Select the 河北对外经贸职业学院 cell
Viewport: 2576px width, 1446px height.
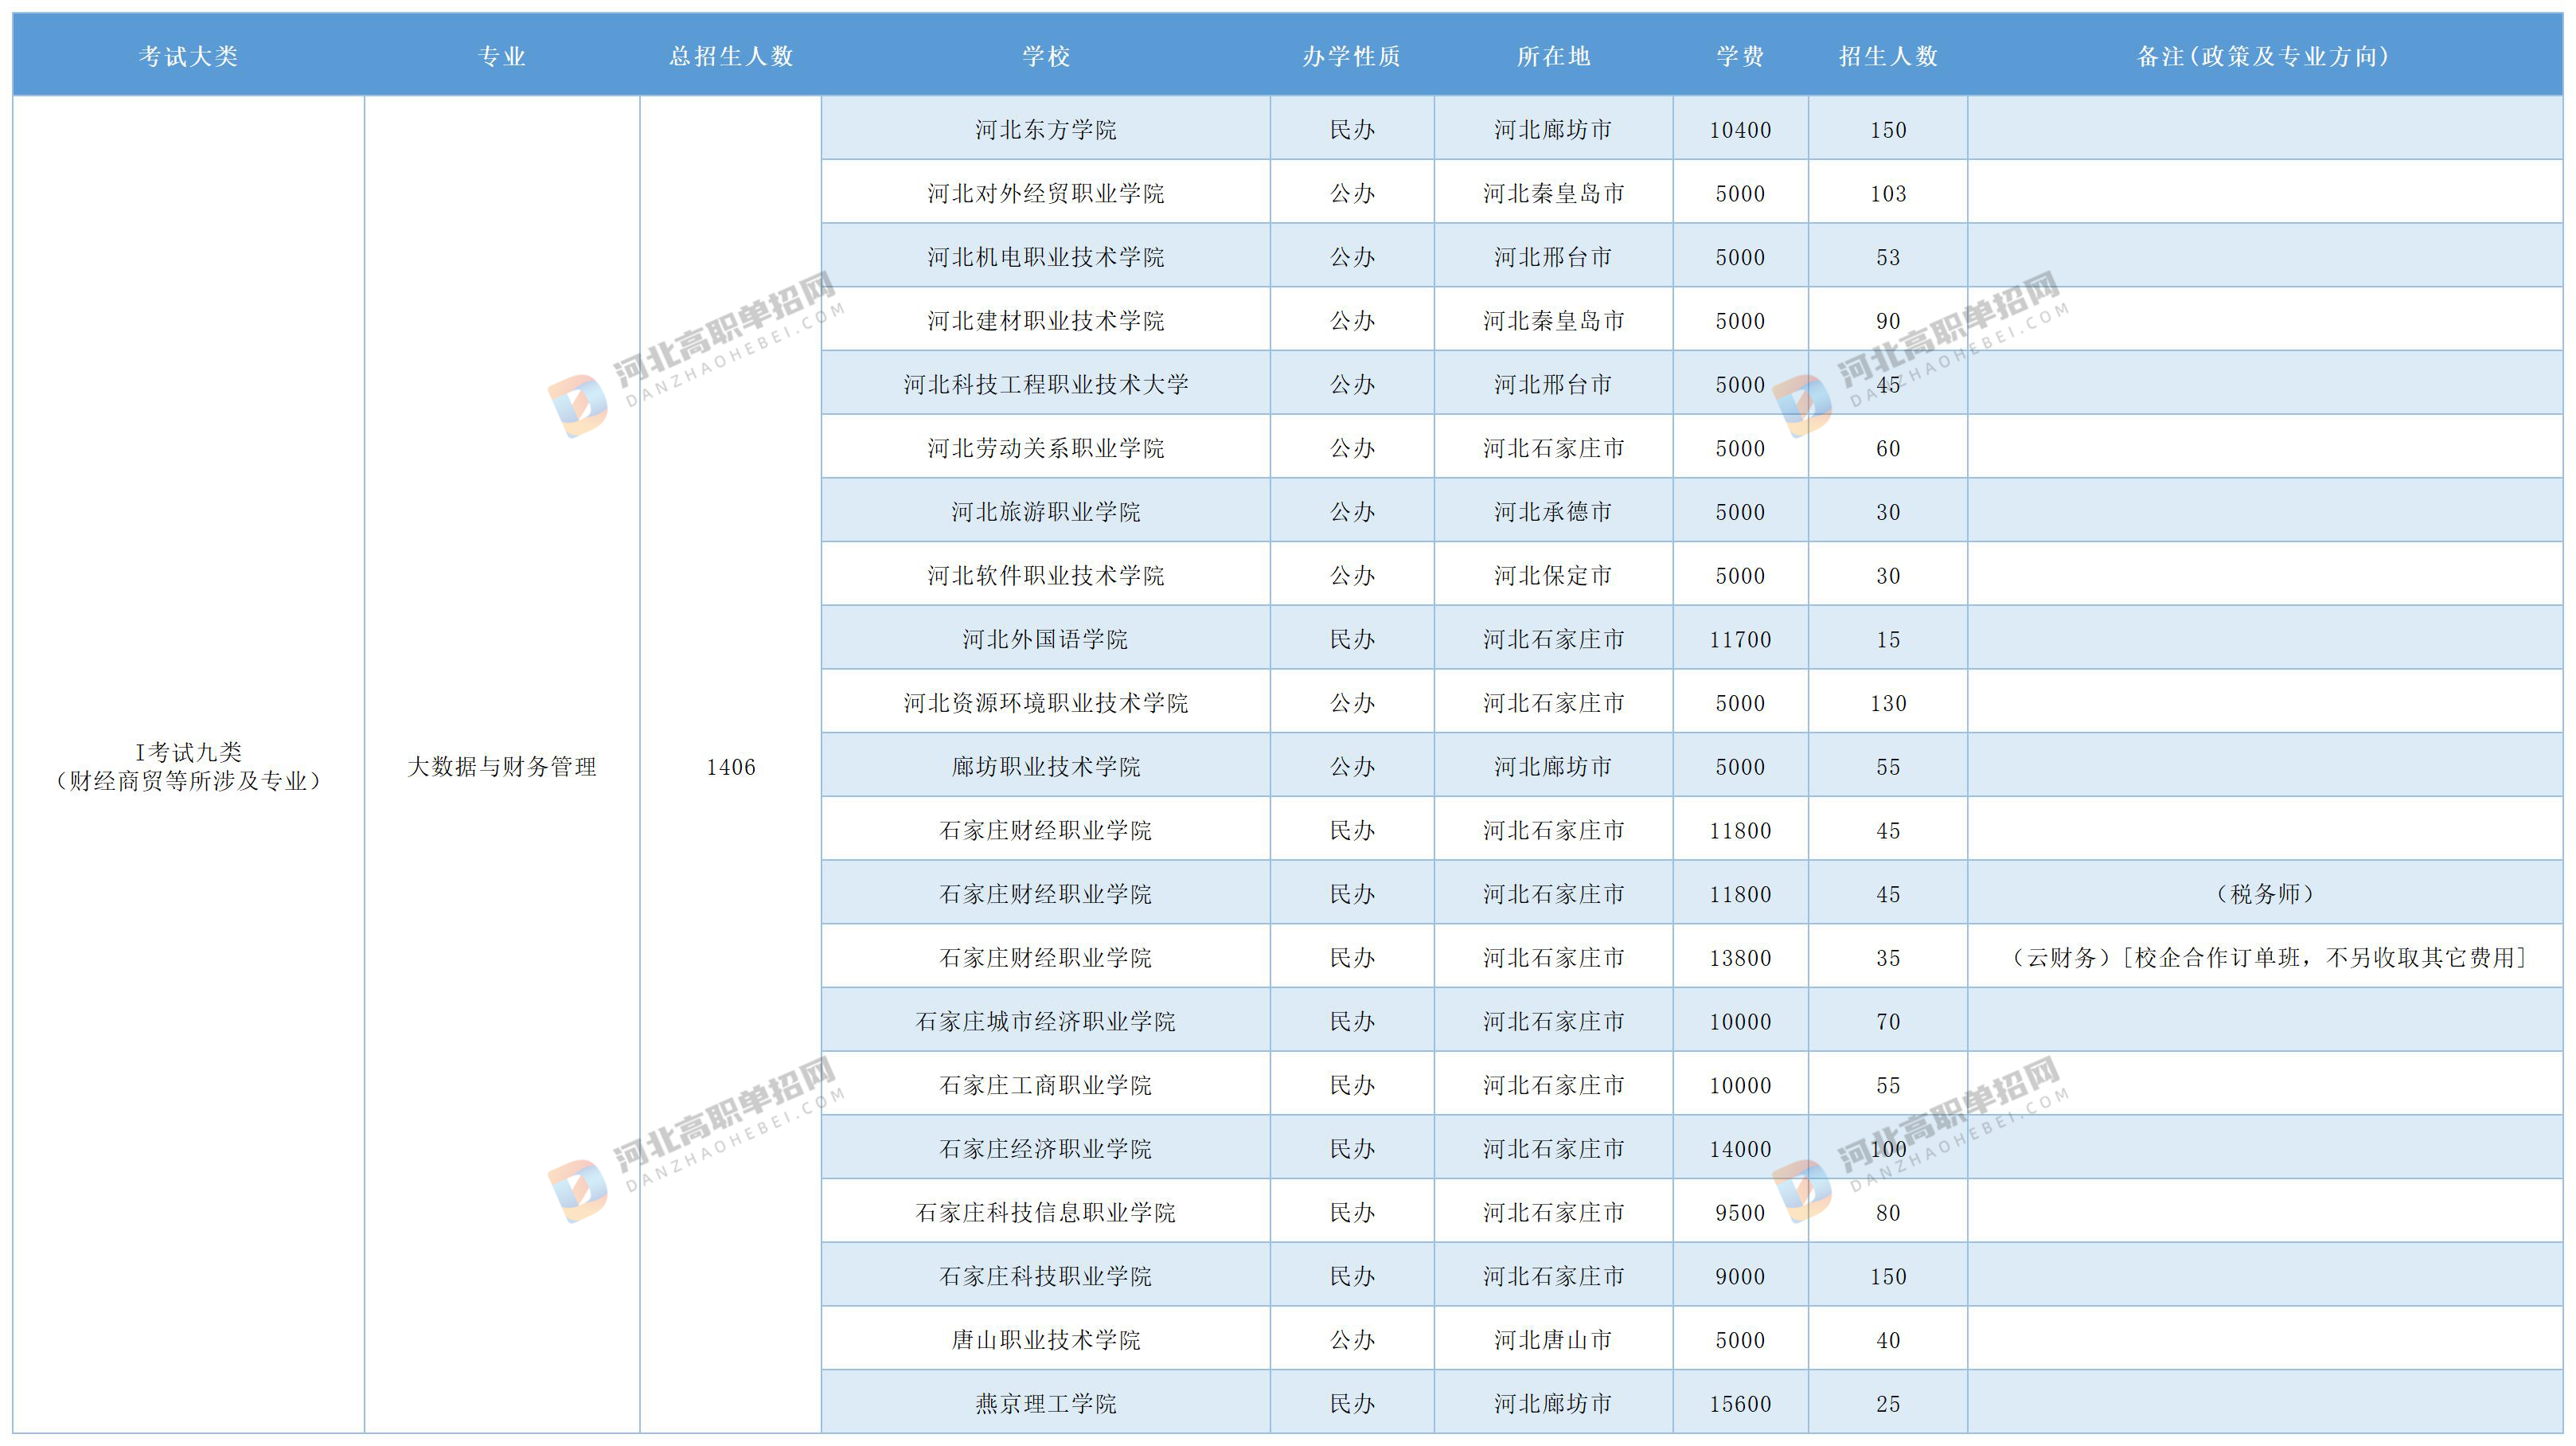coord(1046,193)
